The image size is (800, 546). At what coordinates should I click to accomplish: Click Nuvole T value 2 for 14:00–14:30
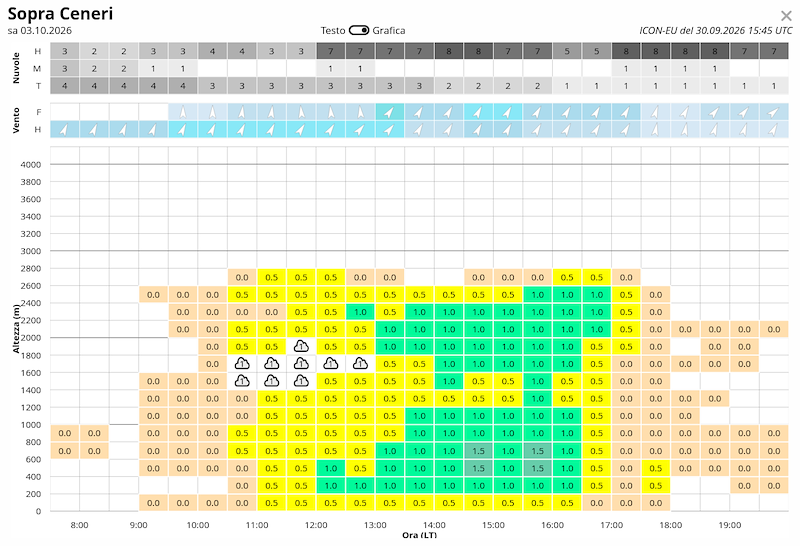(449, 86)
